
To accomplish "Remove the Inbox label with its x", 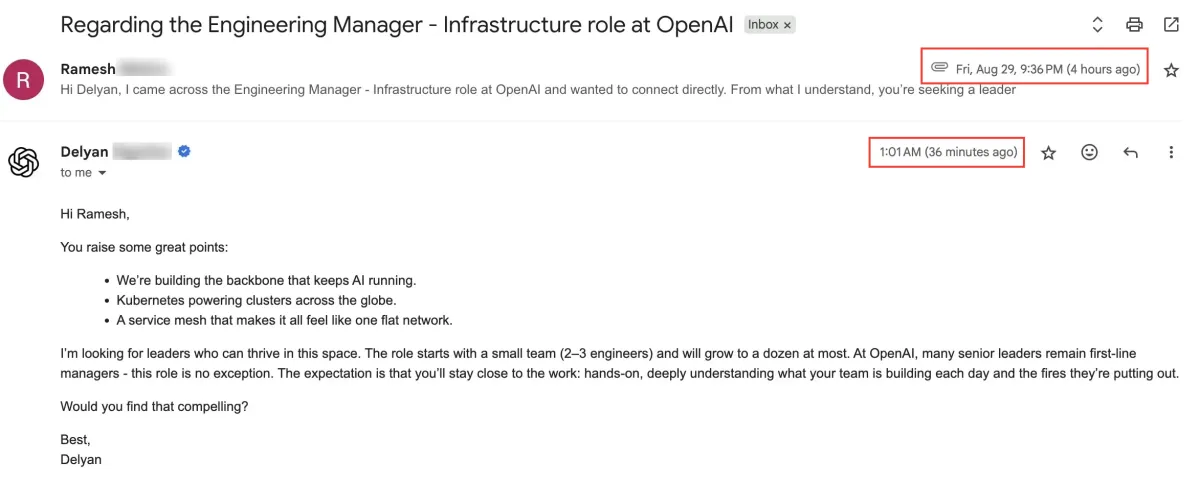I will [x=787, y=25].
